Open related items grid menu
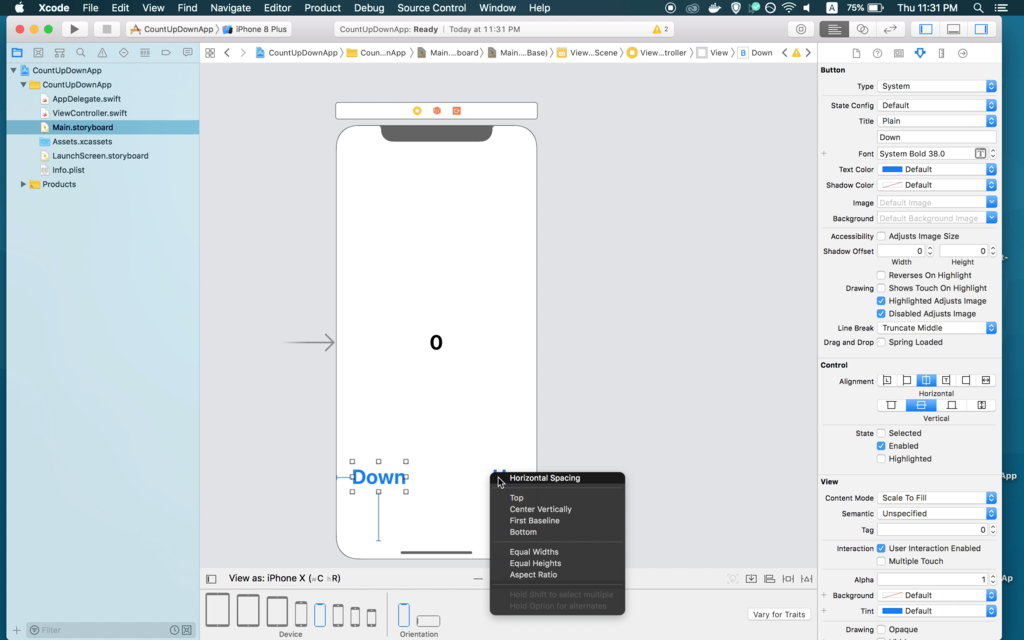The height and width of the screenshot is (640, 1024). [210, 53]
